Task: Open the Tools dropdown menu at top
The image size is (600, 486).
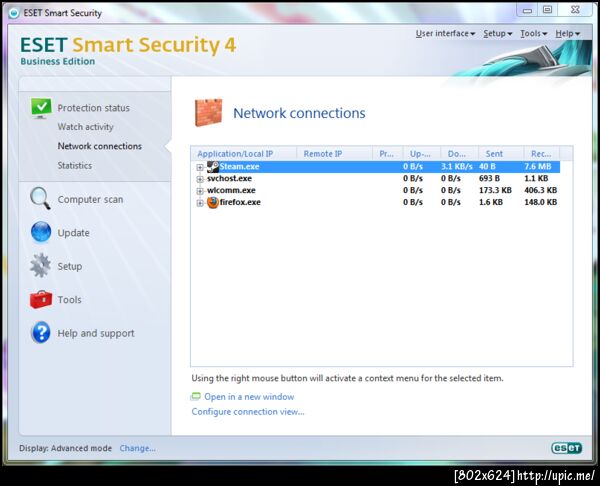Action: click(533, 34)
